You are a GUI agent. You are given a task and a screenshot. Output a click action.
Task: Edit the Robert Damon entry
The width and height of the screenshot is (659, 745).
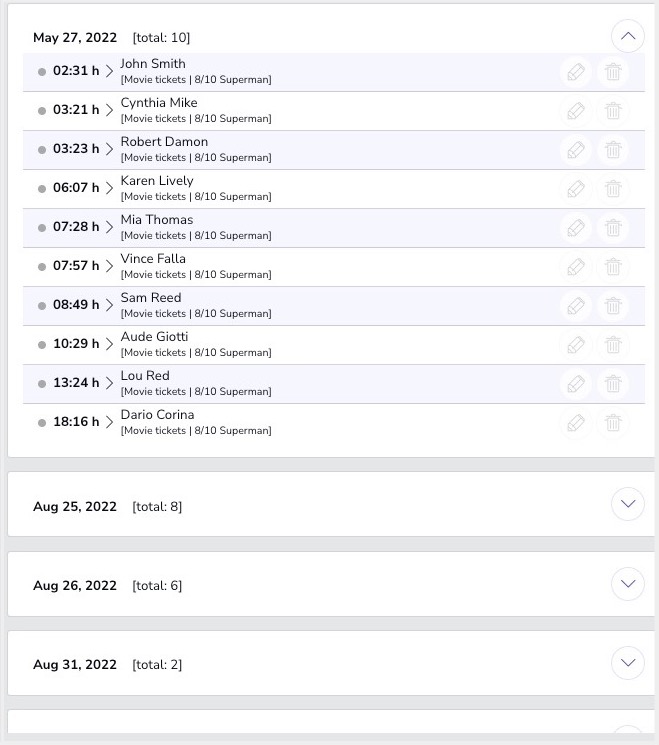click(576, 150)
